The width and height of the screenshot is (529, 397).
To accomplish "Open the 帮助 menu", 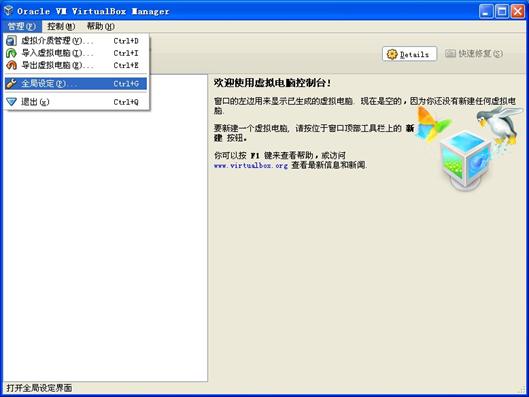I will [101, 26].
